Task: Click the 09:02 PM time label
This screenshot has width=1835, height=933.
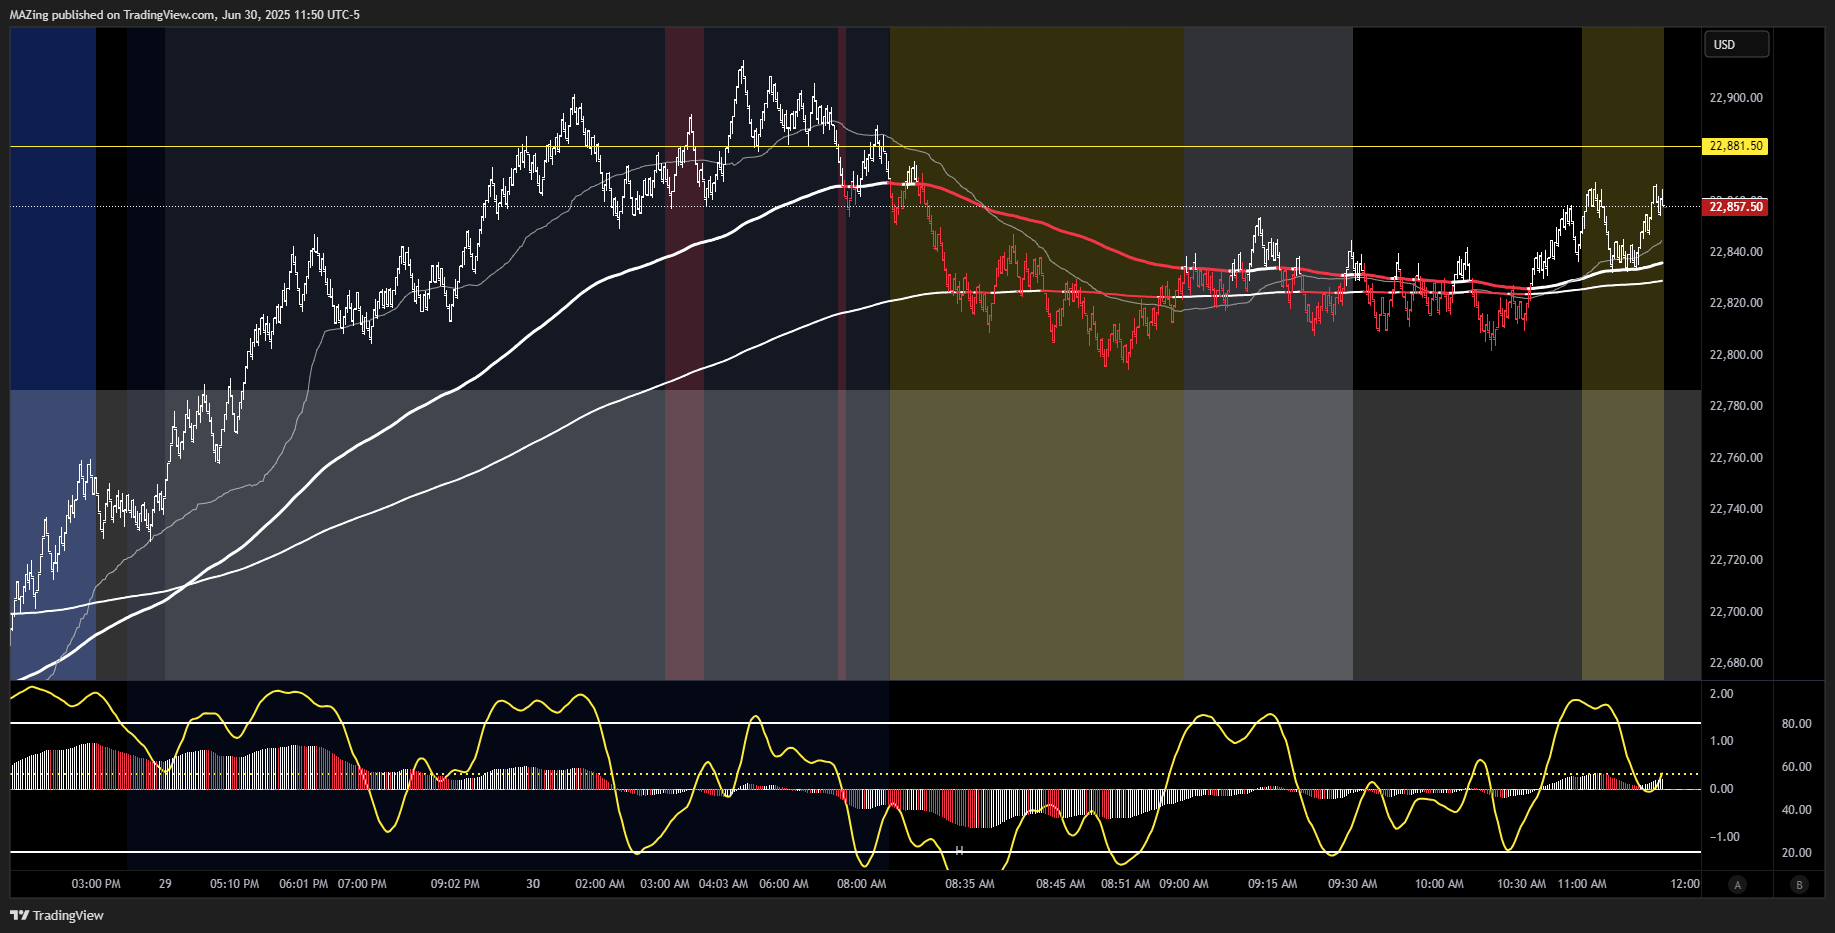Action: (x=455, y=884)
